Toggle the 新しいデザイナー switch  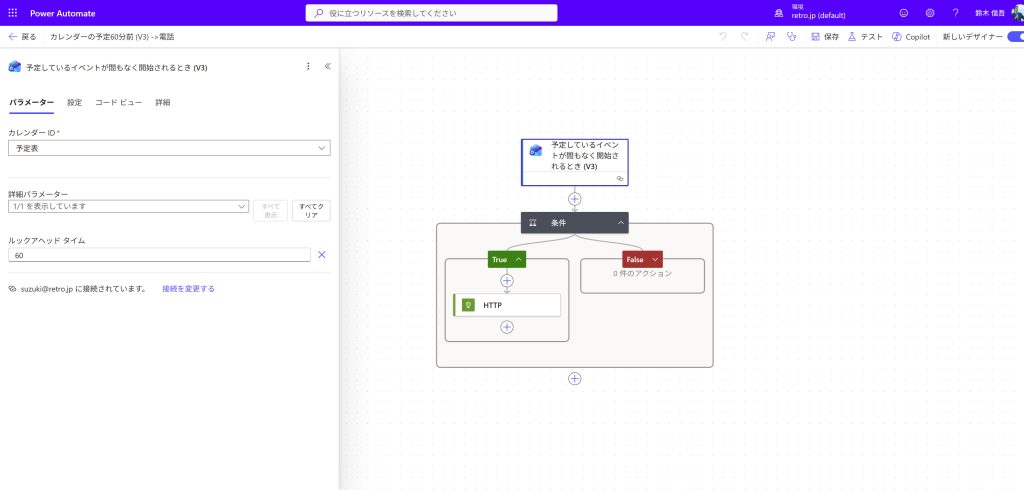click(x=1014, y=37)
